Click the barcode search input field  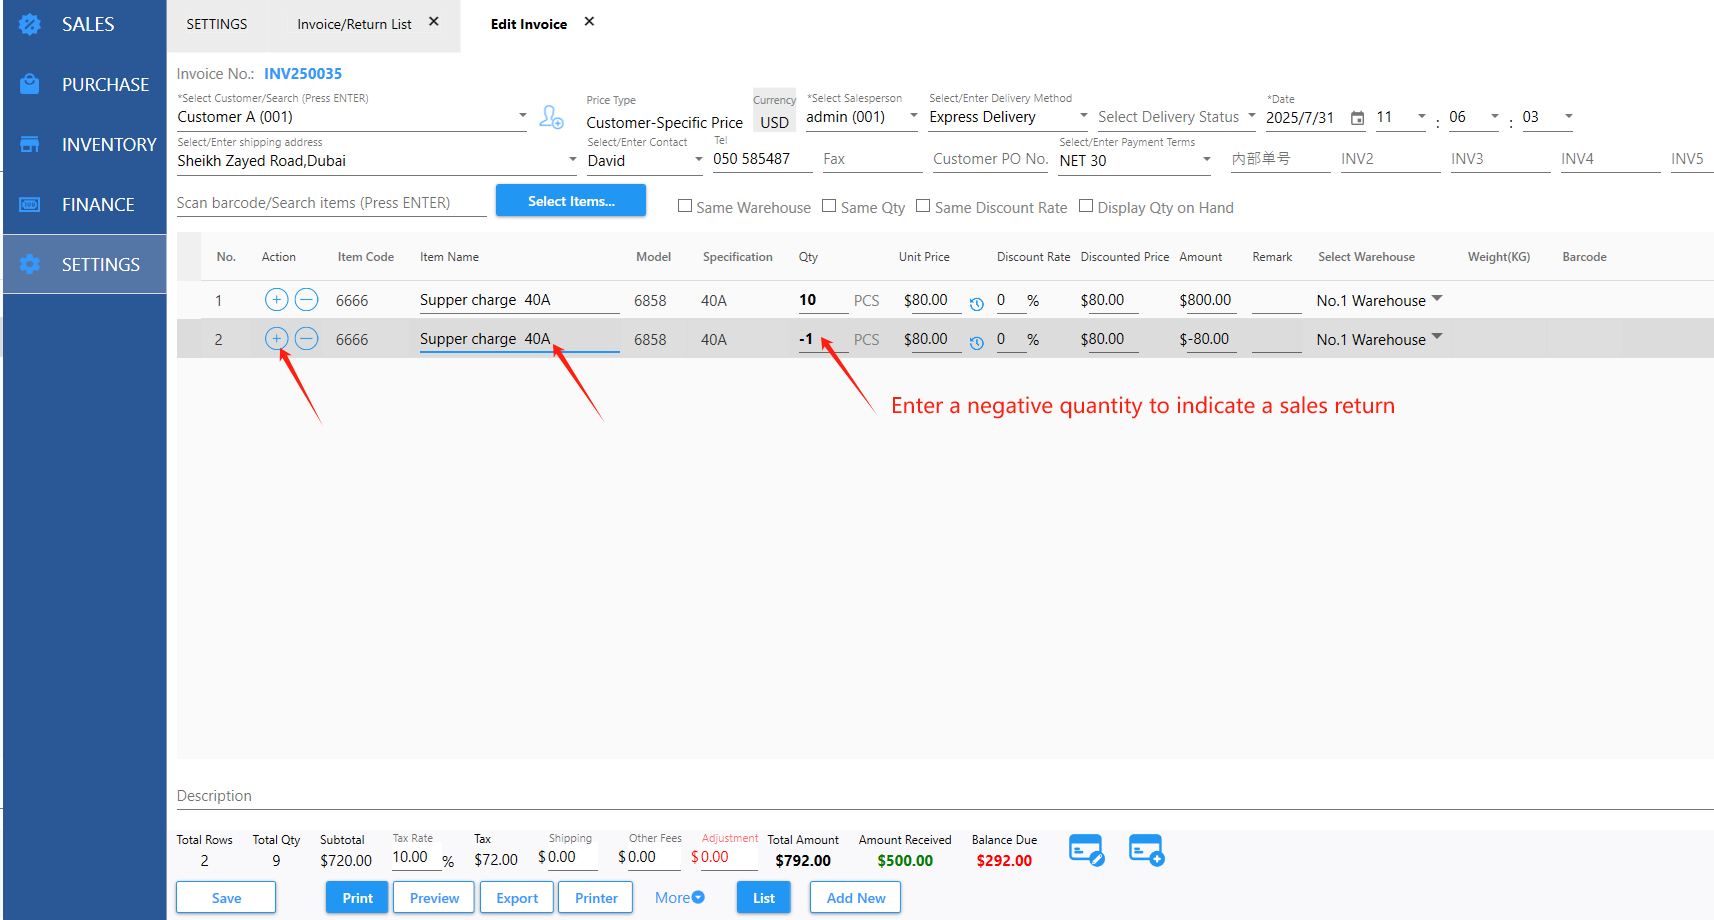click(330, 203)
